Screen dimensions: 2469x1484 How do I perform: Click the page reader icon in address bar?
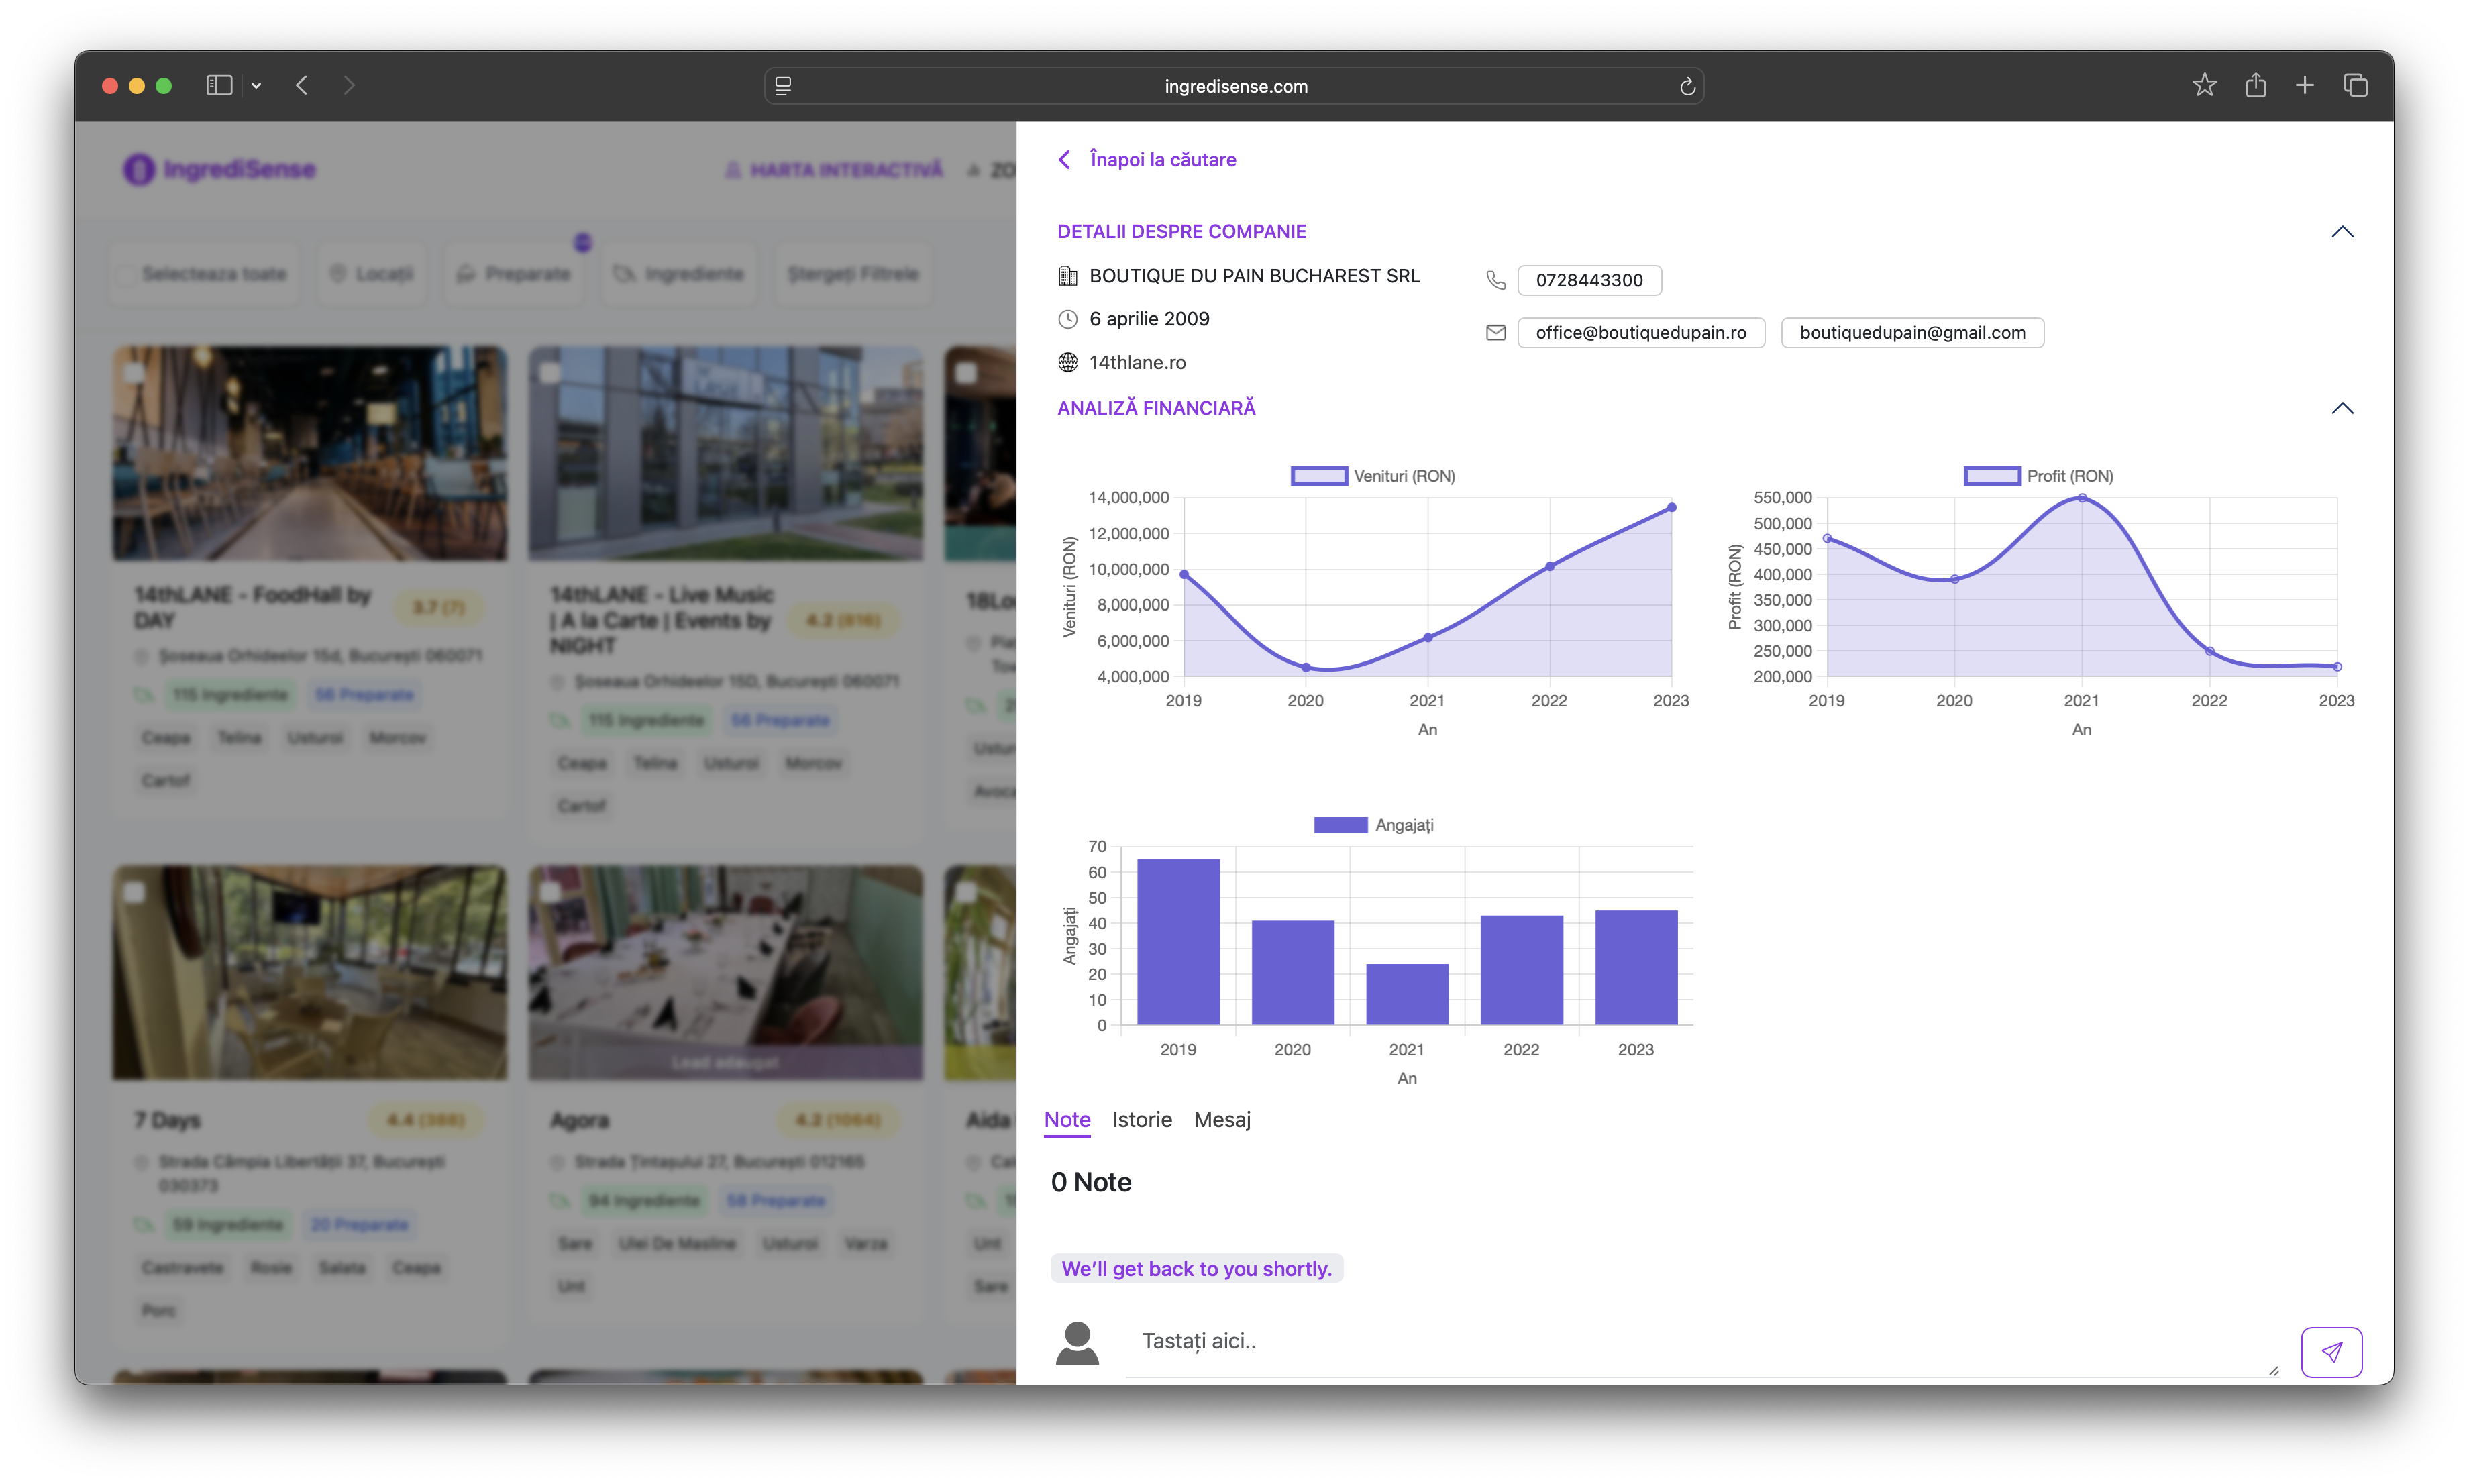783,86
